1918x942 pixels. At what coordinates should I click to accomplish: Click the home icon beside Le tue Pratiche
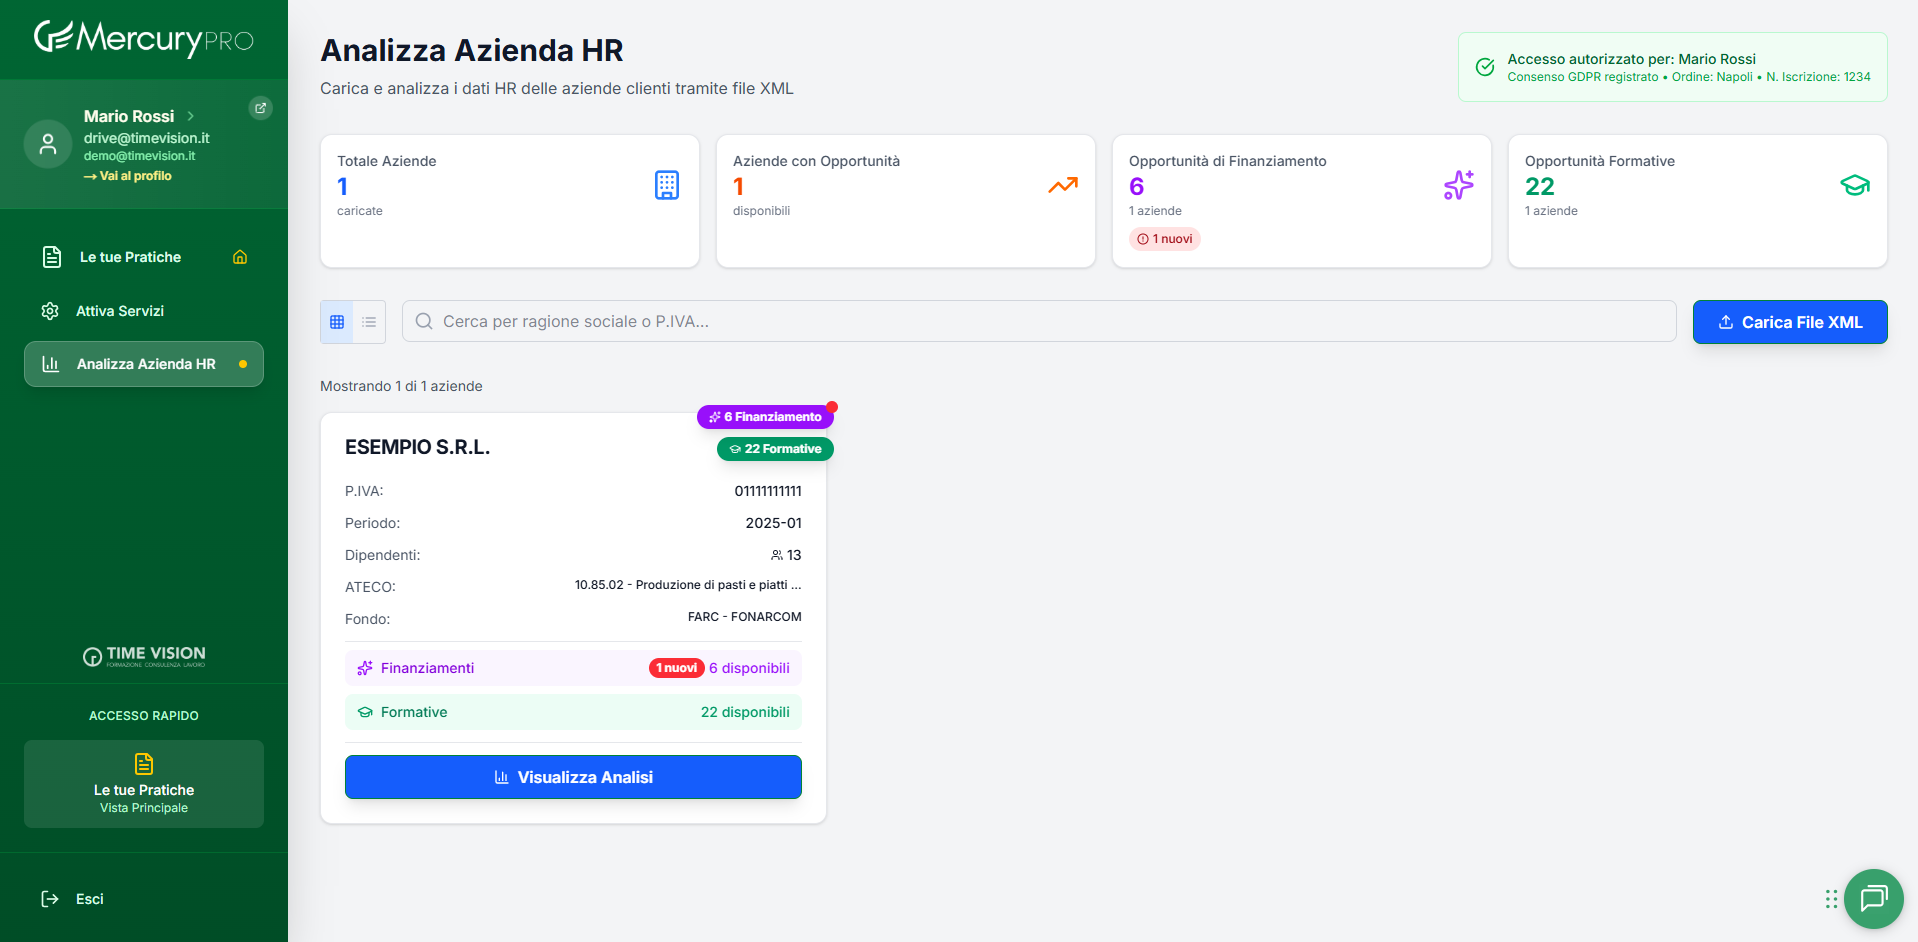click(240, 257)
